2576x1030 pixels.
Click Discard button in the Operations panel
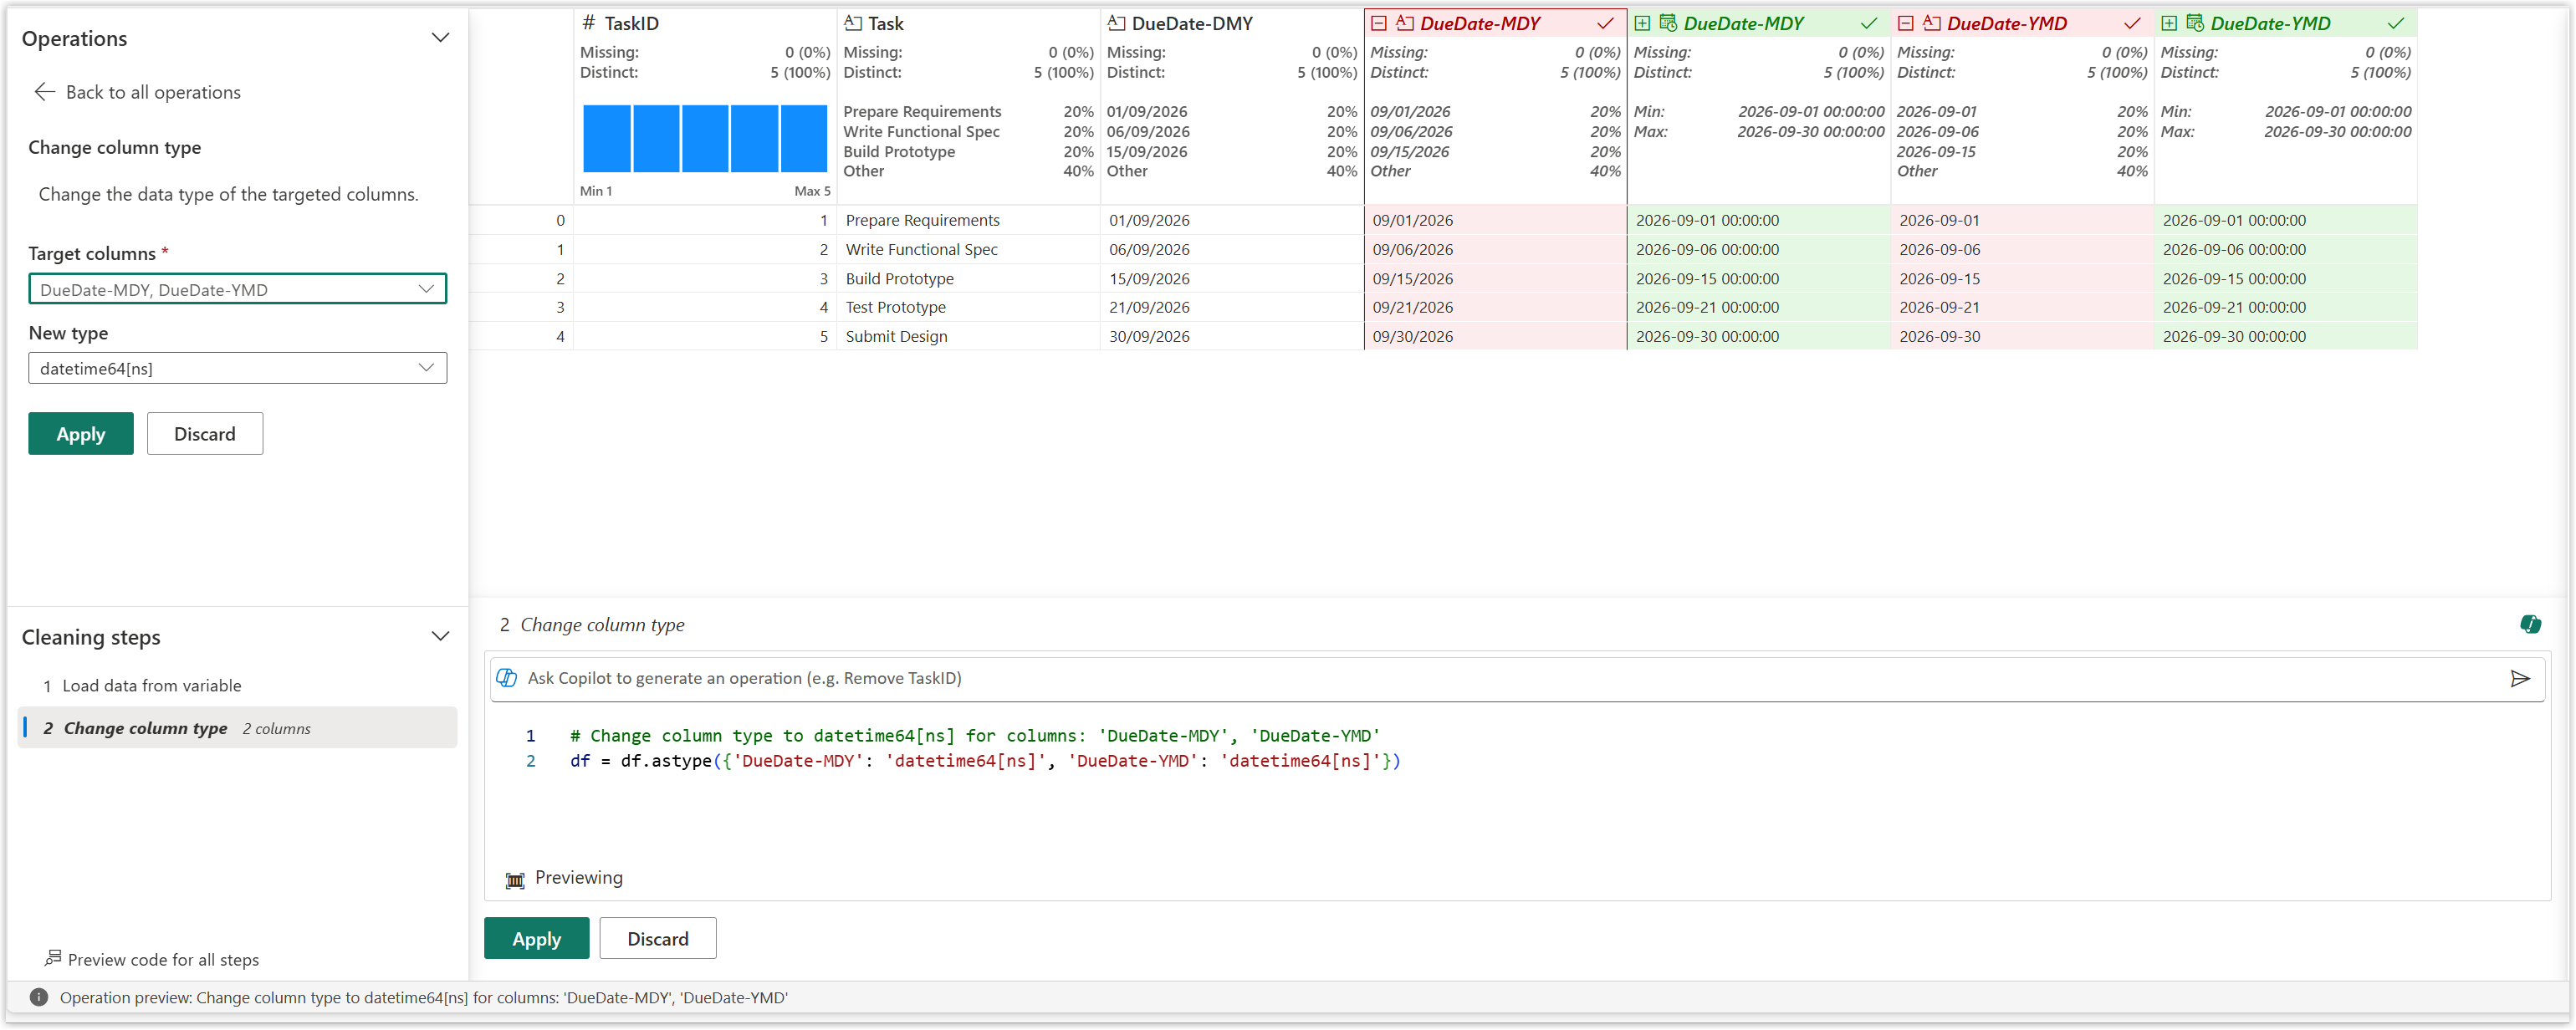pyautogui.click(x=205, y=434)
